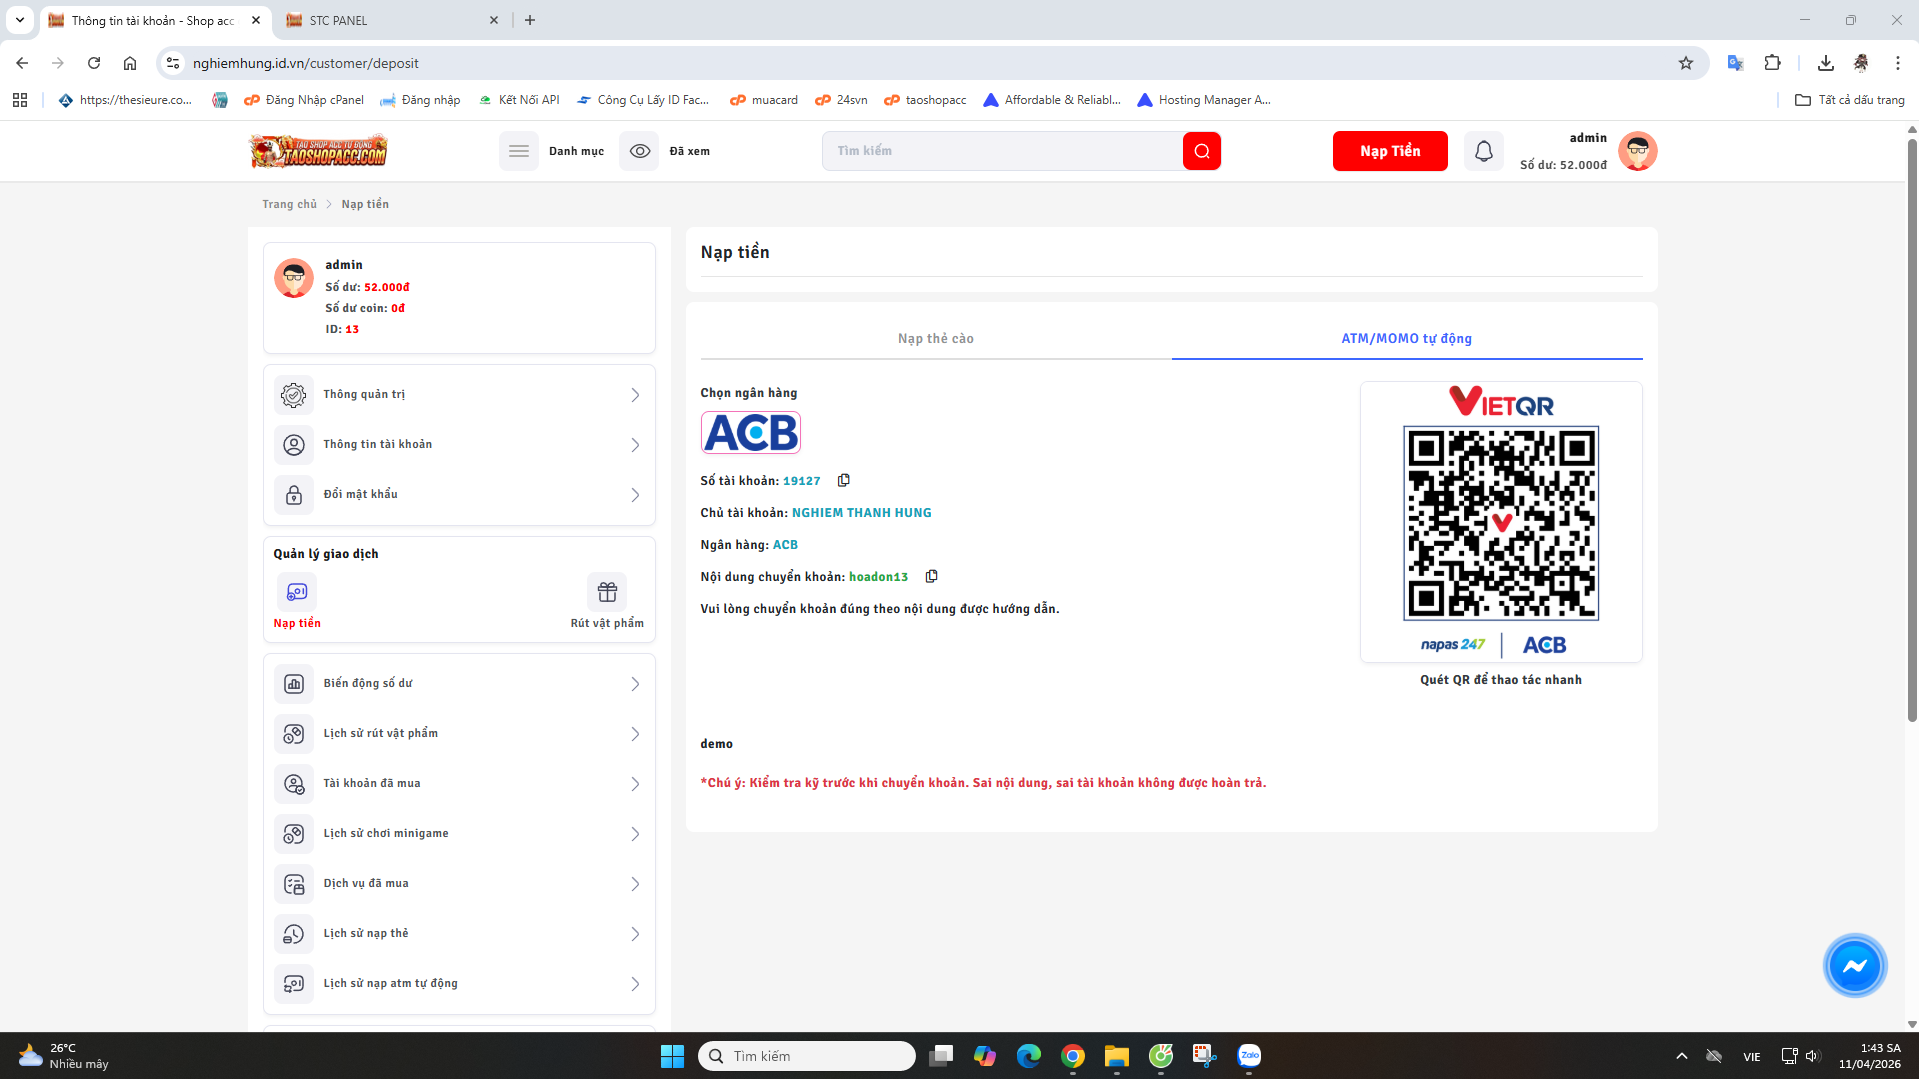Click the Nạp tiền wallet icon in sidebar

point(297,592)
